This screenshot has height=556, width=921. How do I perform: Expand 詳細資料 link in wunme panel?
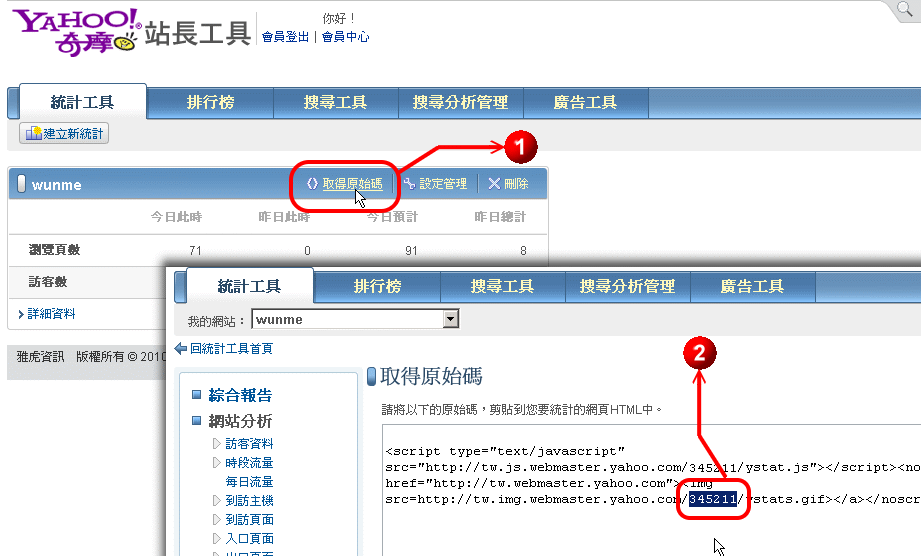click(x=51, y=314)
